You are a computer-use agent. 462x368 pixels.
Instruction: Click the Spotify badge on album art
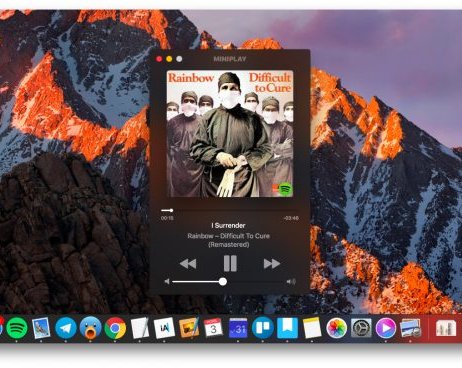[x=285, y=189]
